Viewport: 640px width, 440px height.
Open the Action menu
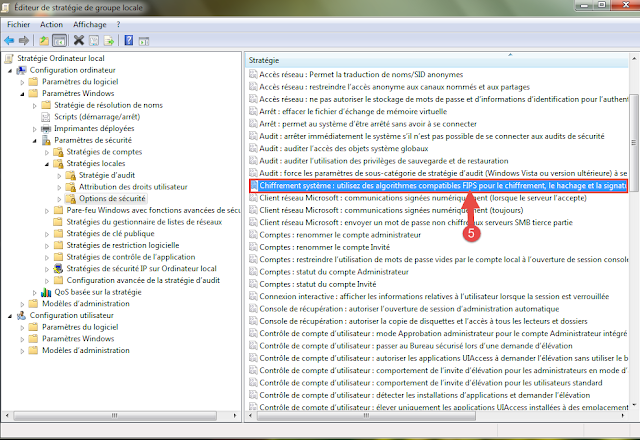pos(51,24)
